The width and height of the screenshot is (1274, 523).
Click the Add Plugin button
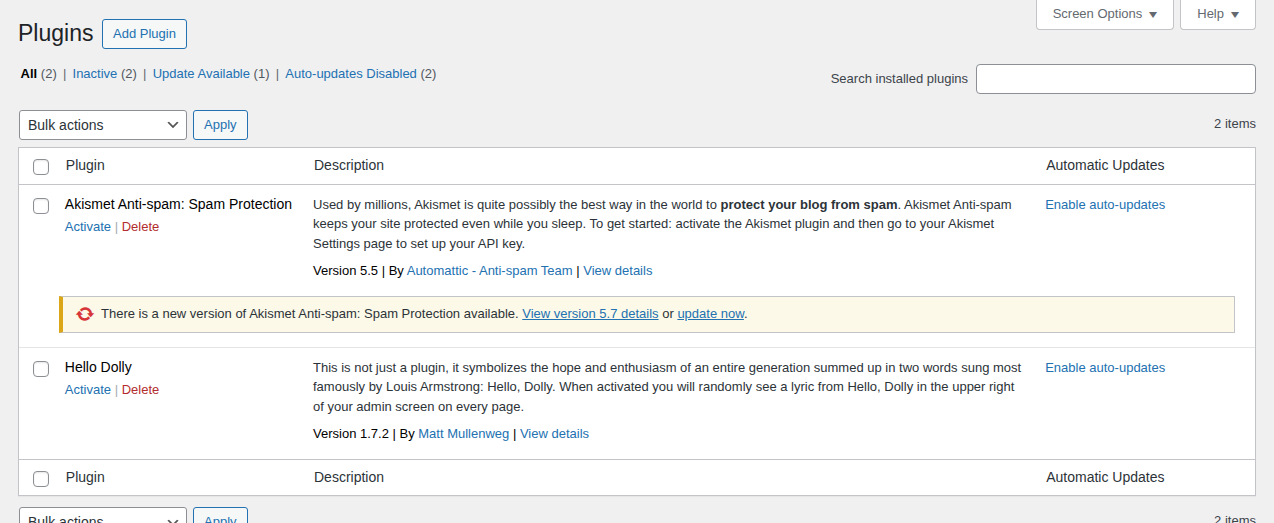pyautogui.click(x=144, y=34)
